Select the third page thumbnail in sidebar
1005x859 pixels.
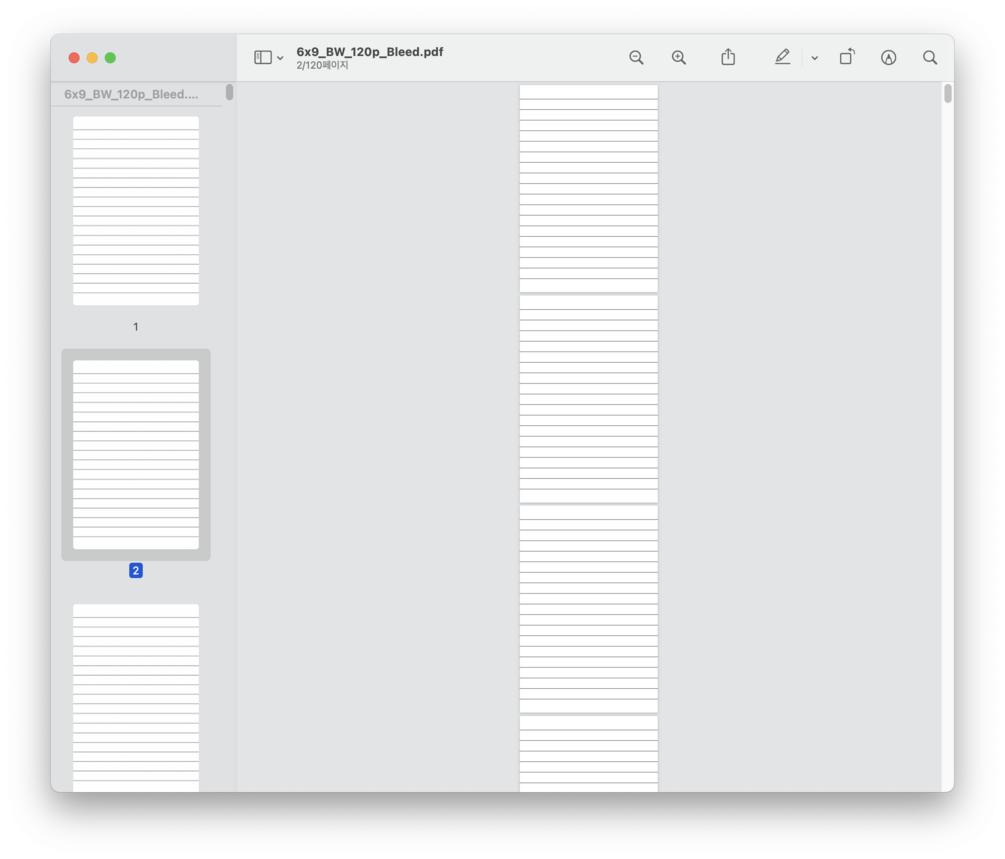136,697
